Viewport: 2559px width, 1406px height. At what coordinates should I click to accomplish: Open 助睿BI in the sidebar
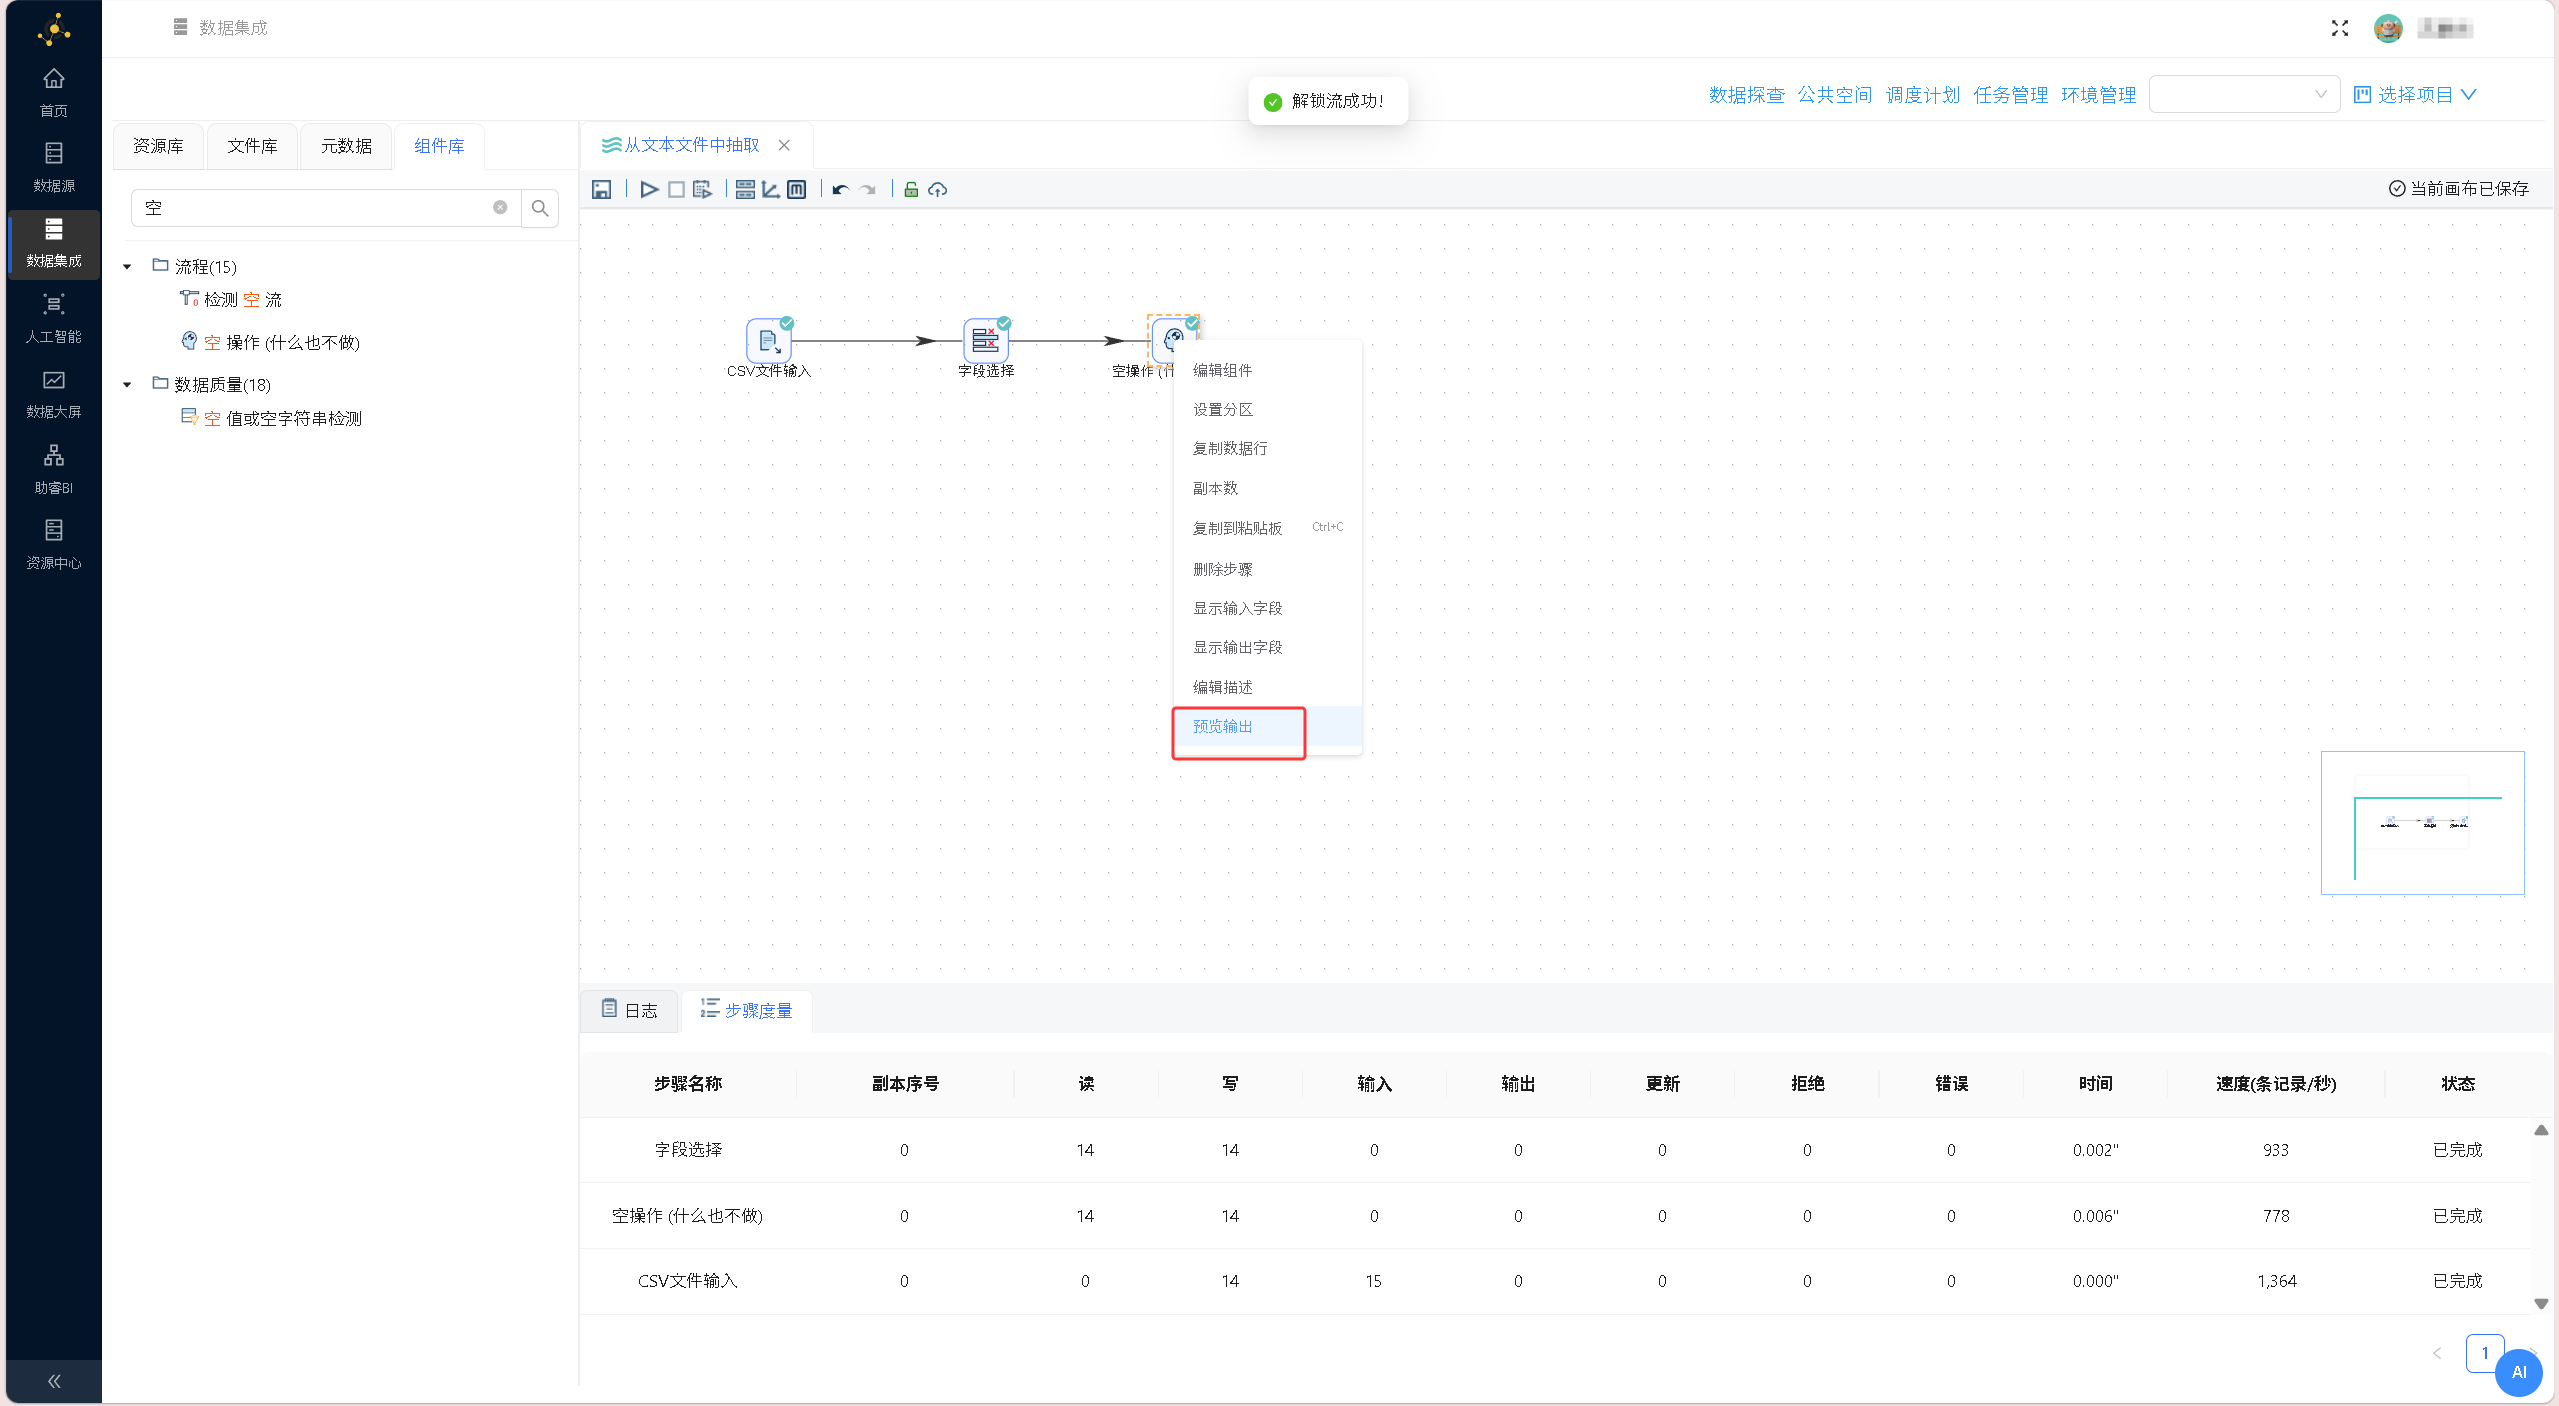click(54, 470)
